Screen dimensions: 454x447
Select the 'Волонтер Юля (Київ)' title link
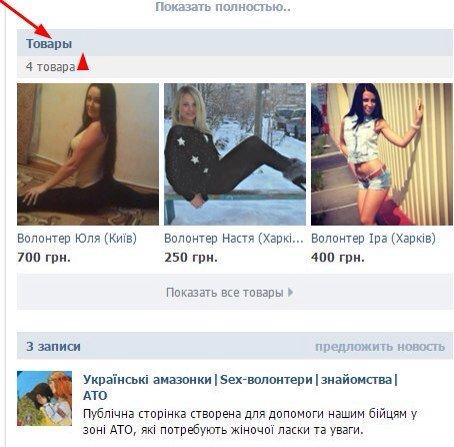pyautogui.click(x=77, y=239)
